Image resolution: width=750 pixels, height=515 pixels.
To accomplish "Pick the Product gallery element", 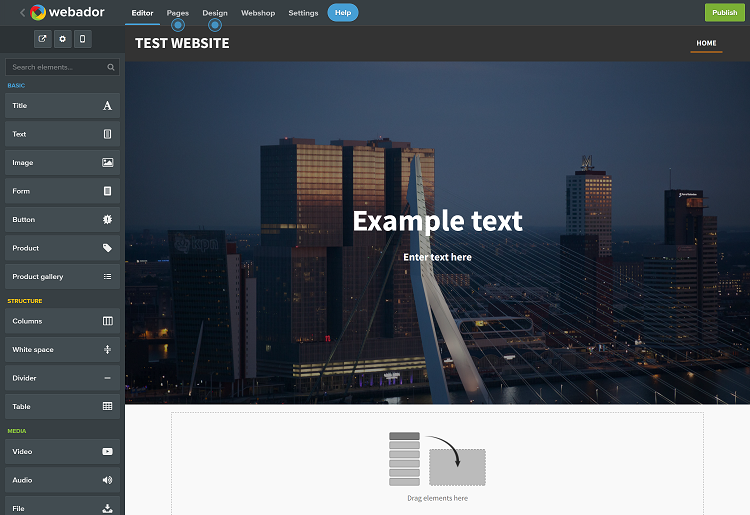I will [x=62, y=276].
